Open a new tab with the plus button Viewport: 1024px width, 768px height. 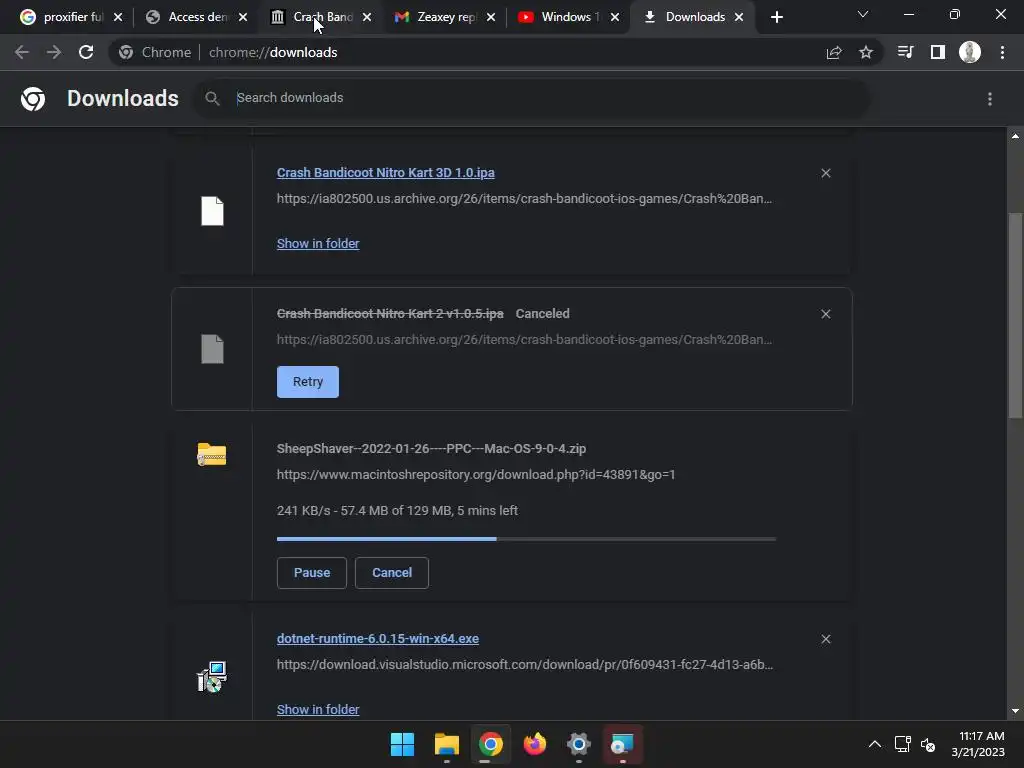(776, 17)
